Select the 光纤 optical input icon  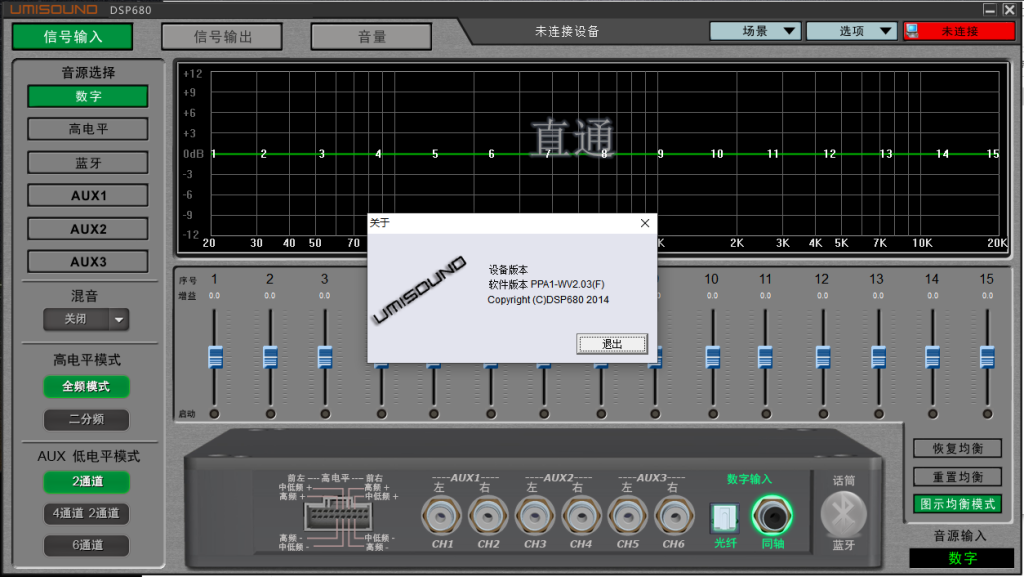point(724,518)
